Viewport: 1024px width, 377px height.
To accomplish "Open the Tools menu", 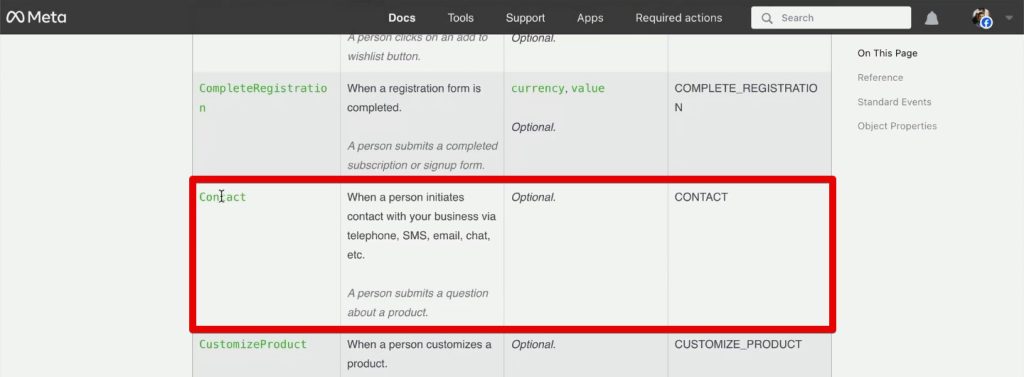I will click(x=460, y=18).
